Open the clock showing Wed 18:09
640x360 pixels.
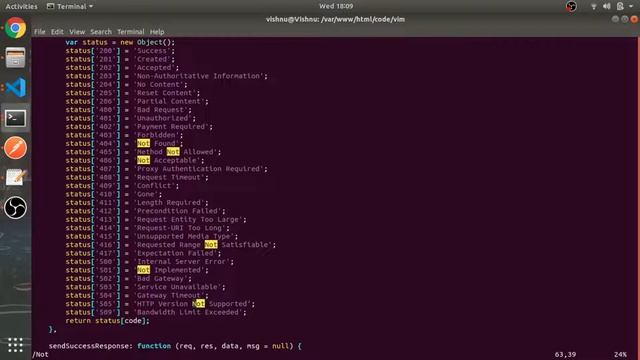coord(336,6)
